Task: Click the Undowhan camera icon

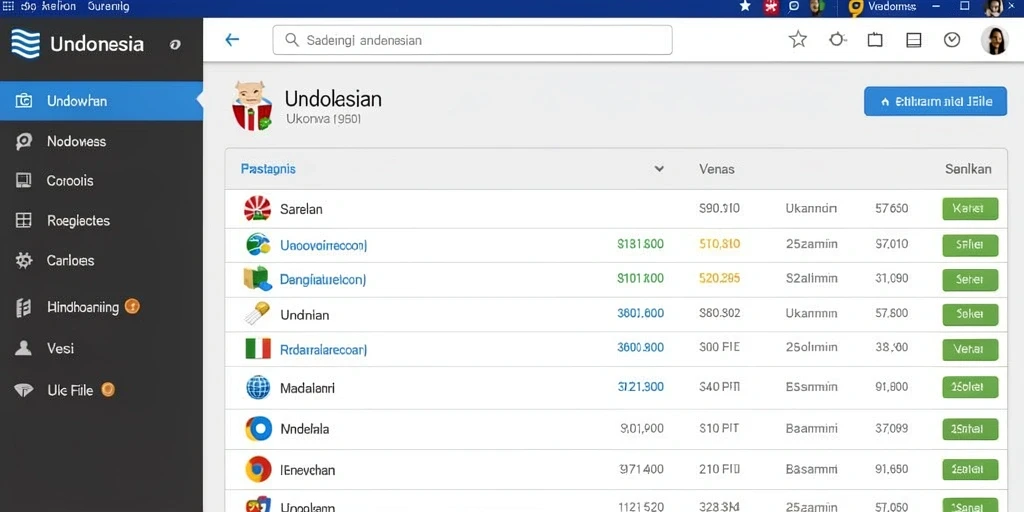Action: (x=24, y=101)
